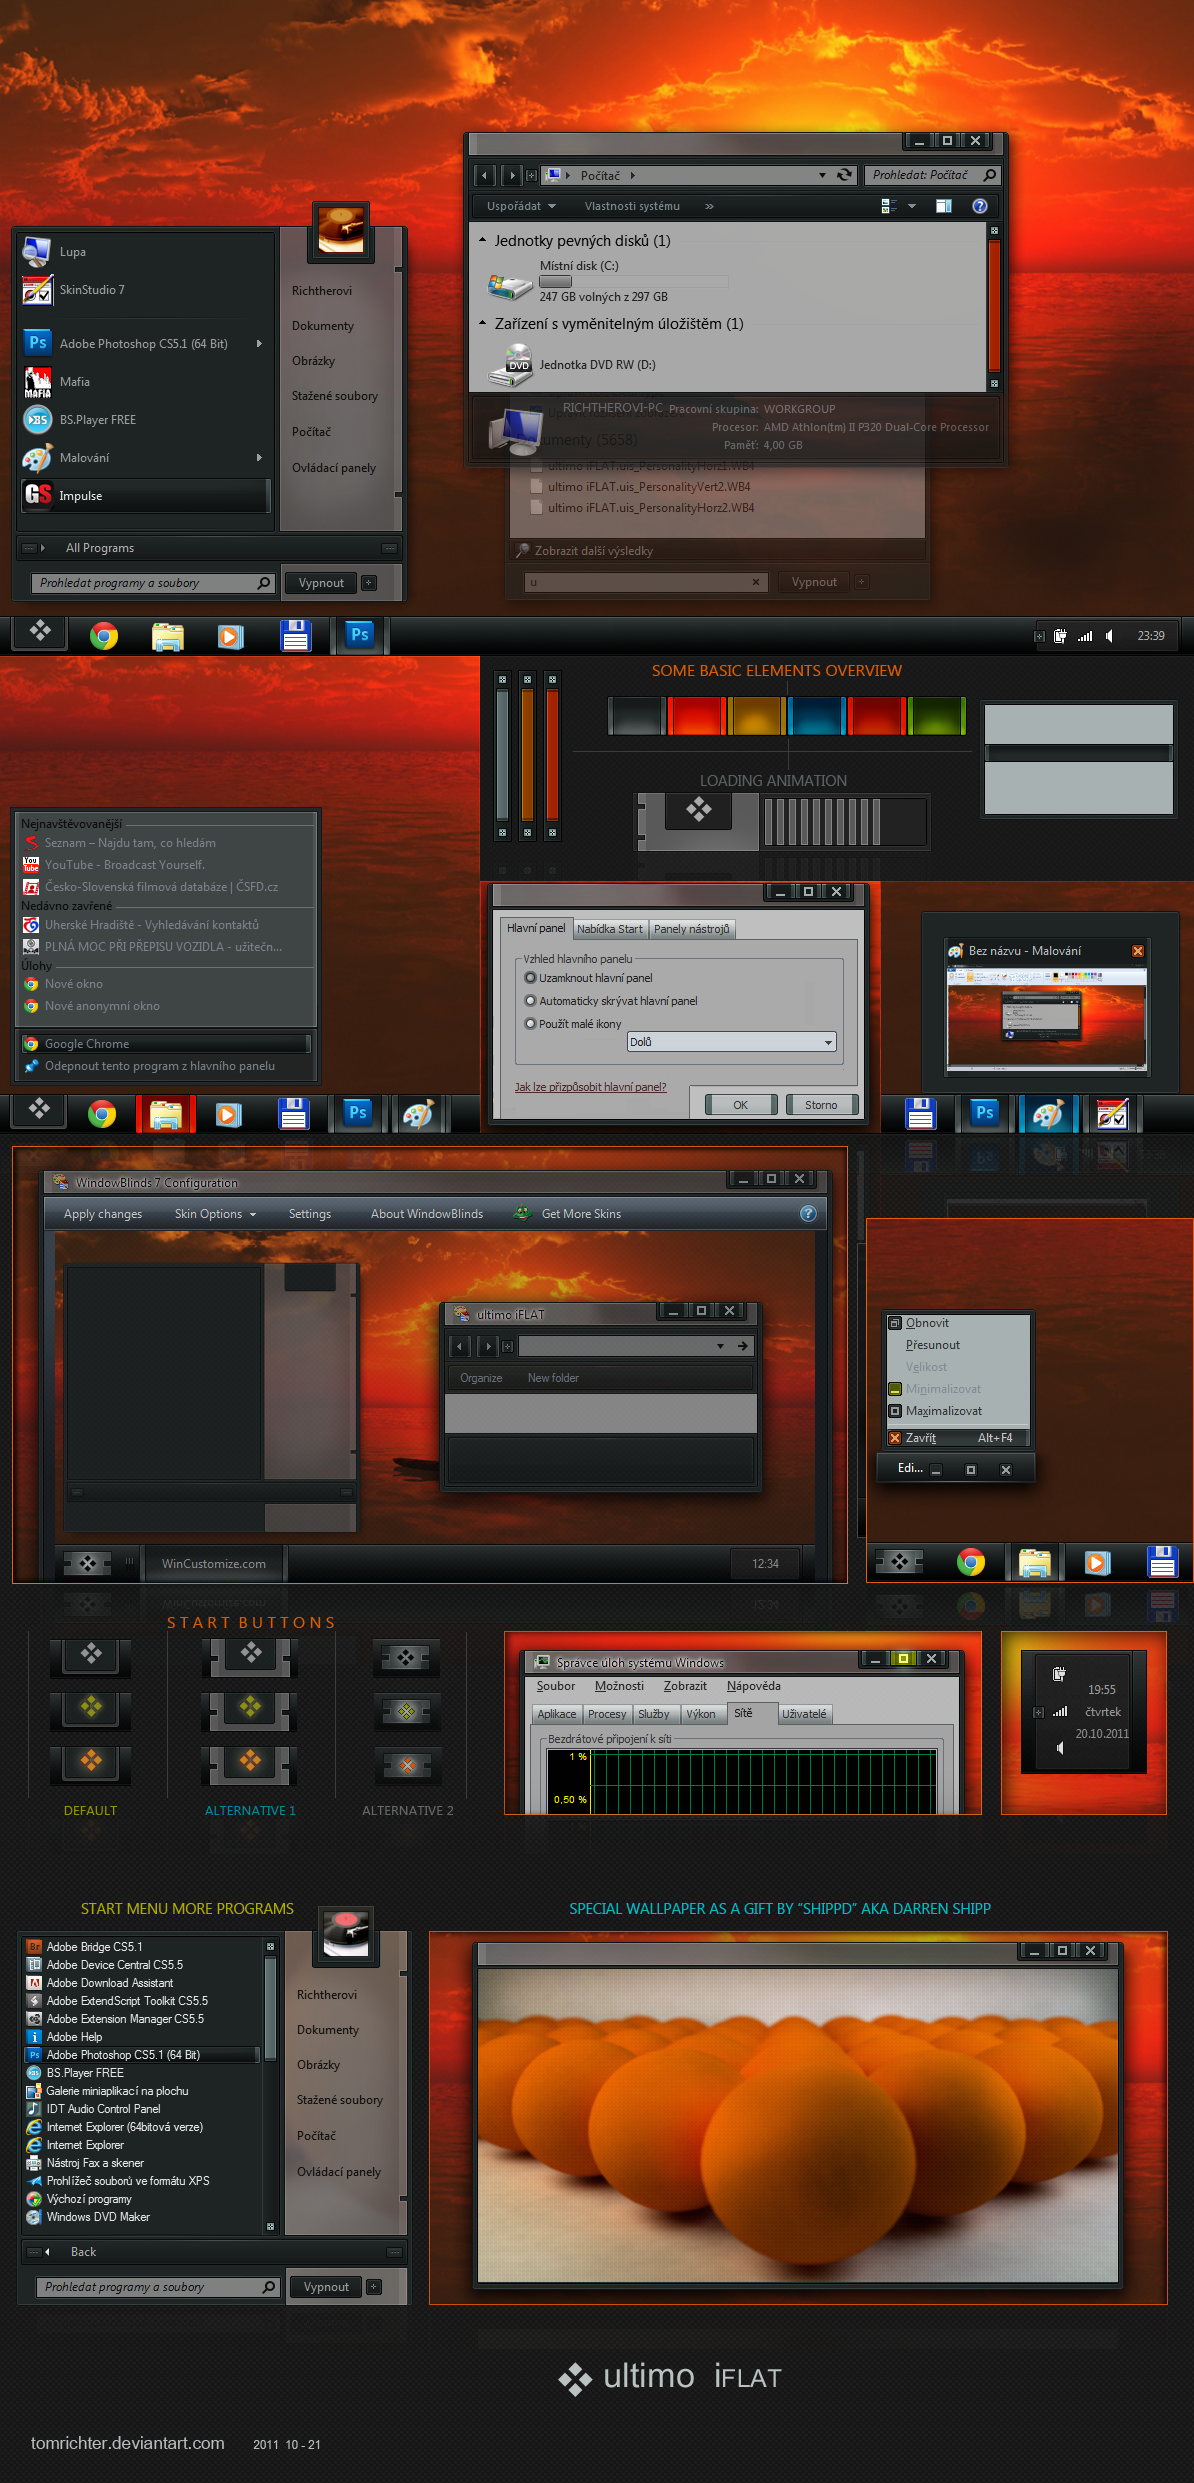The height and width of the screenshot is (2483, 1194).
Task: Show hidden tray icons beside the 23:39 clock
Action: 1038,636
